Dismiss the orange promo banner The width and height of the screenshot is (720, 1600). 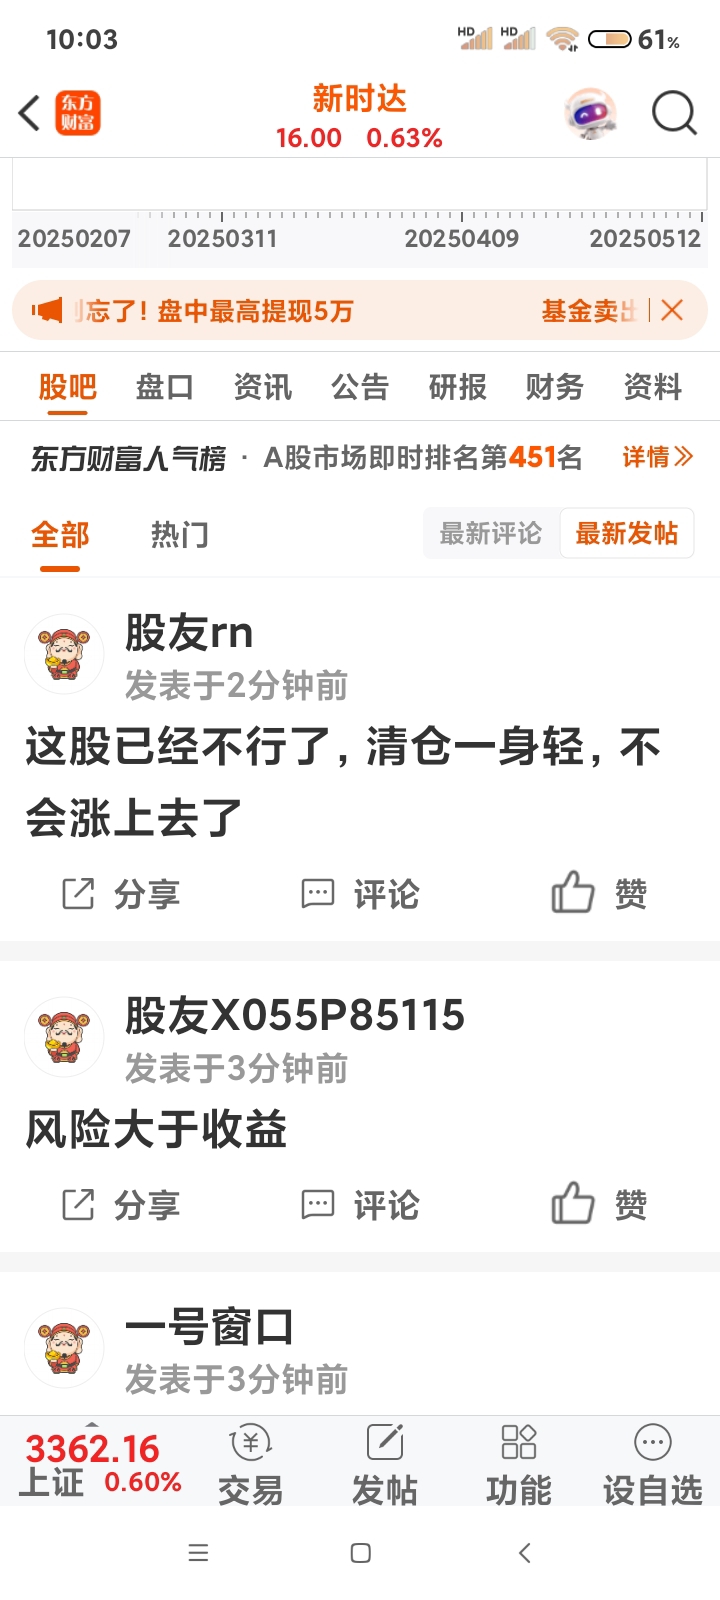tap(672, 310)
